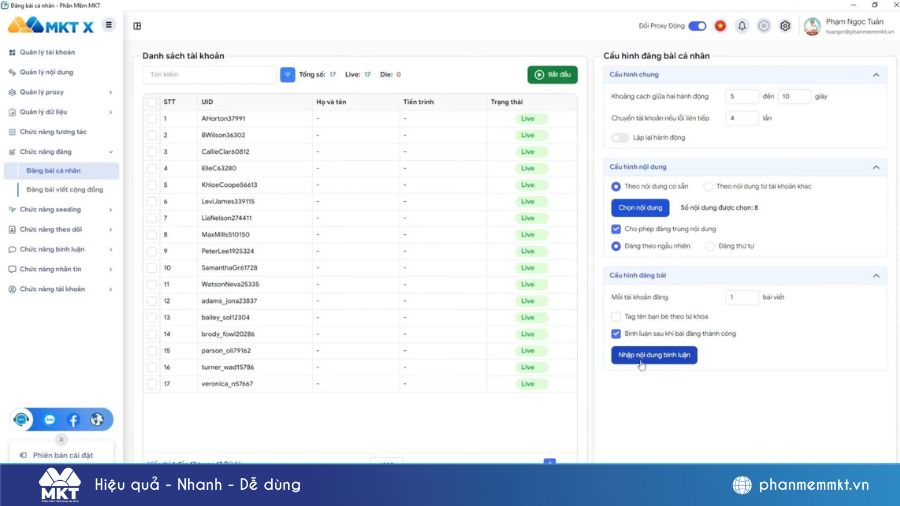Click the hamburger menu icon beside logo
This screenshot has height=506, width=900.
click(x=108, y=25)
